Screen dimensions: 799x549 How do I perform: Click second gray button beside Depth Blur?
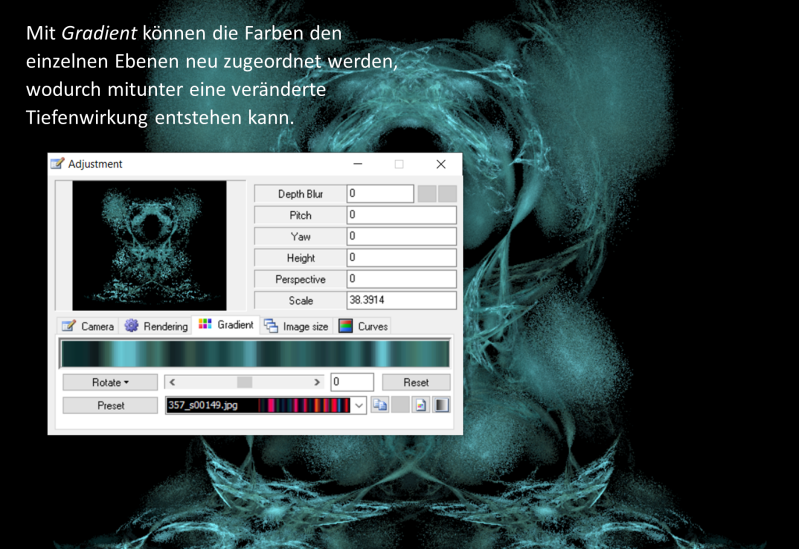(447, 194)
